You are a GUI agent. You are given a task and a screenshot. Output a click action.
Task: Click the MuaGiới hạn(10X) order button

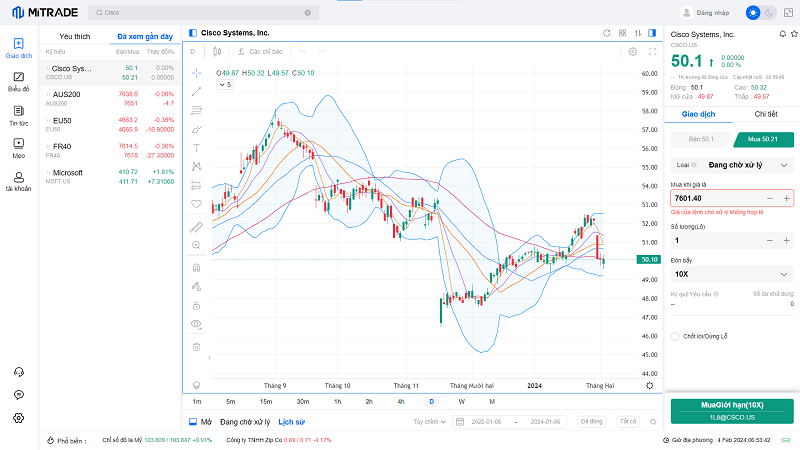[x=732, y=410]
